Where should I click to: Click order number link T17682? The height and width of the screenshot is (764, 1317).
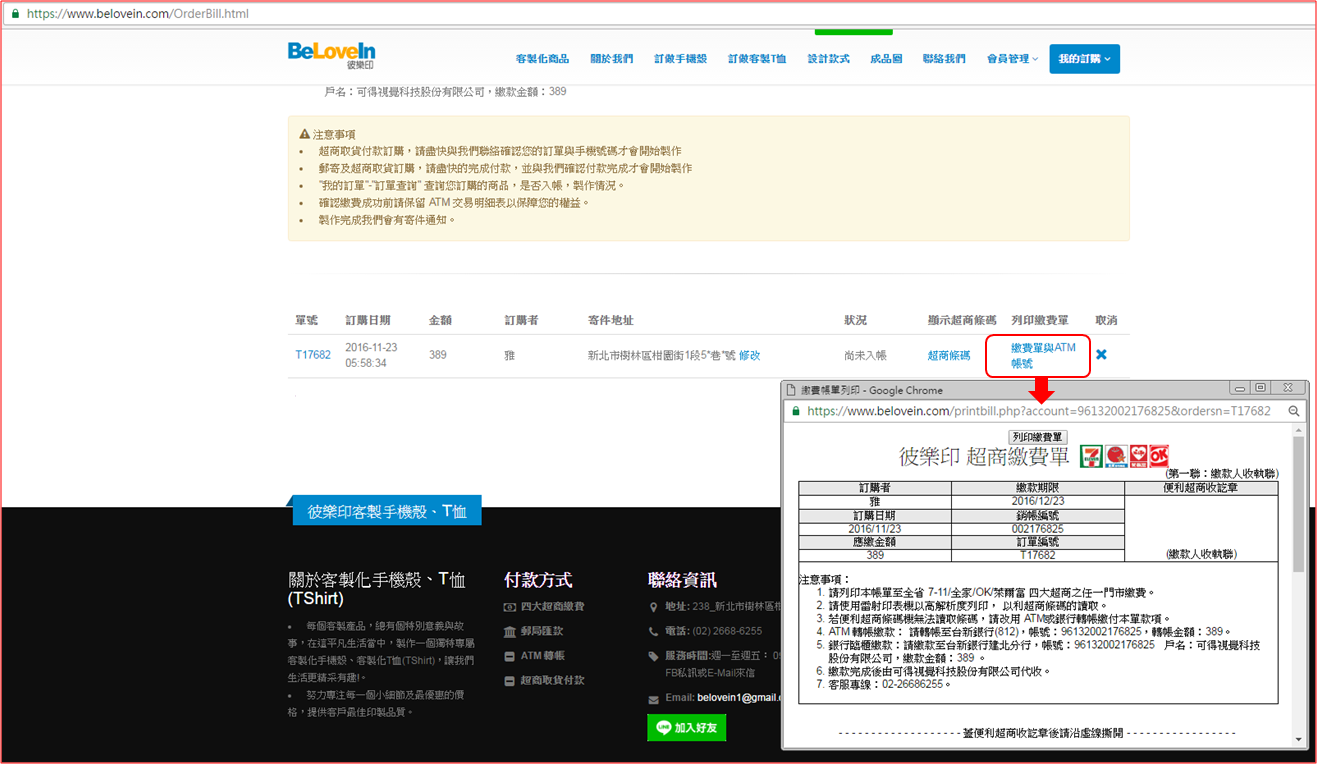313,355
